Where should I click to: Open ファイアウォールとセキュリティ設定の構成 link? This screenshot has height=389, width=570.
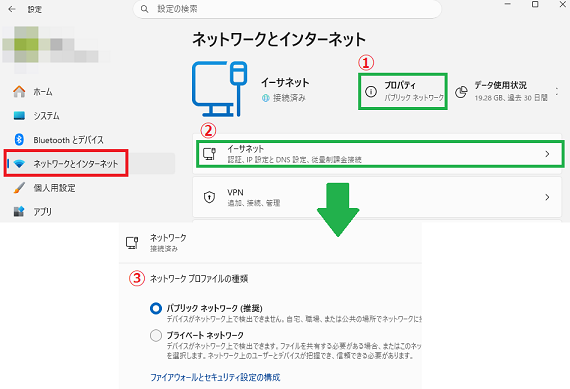pos(215,377)
